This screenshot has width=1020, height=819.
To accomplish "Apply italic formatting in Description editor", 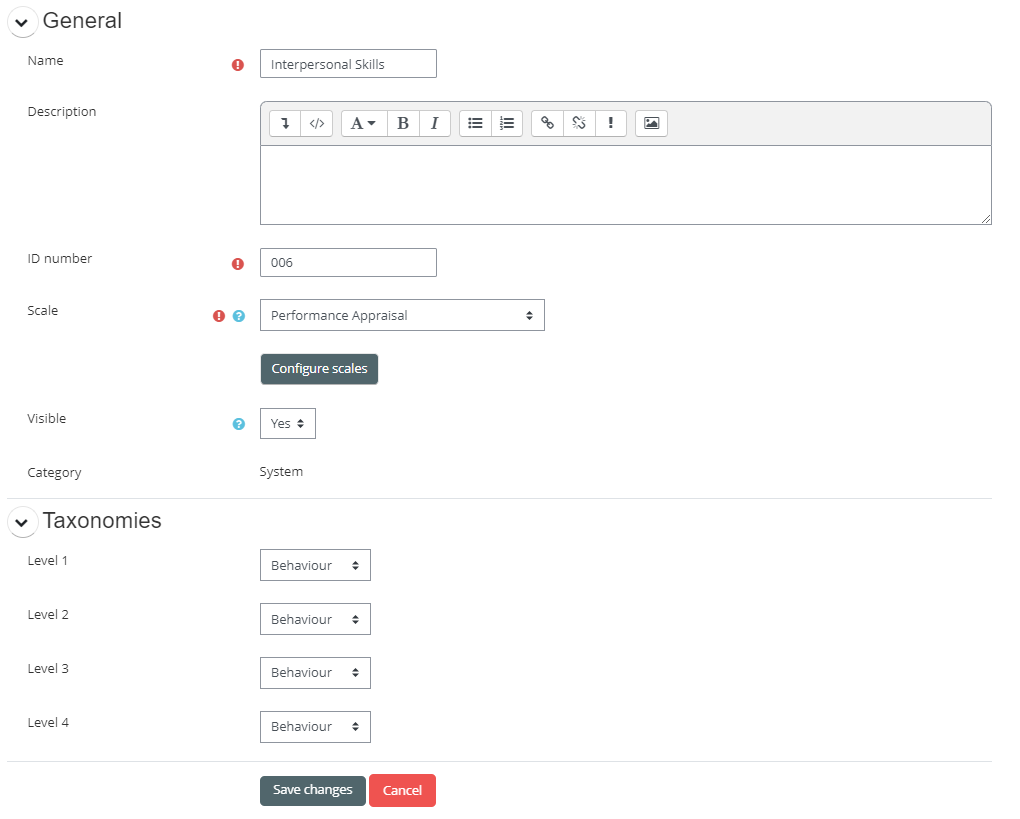I will pos(434,123).
